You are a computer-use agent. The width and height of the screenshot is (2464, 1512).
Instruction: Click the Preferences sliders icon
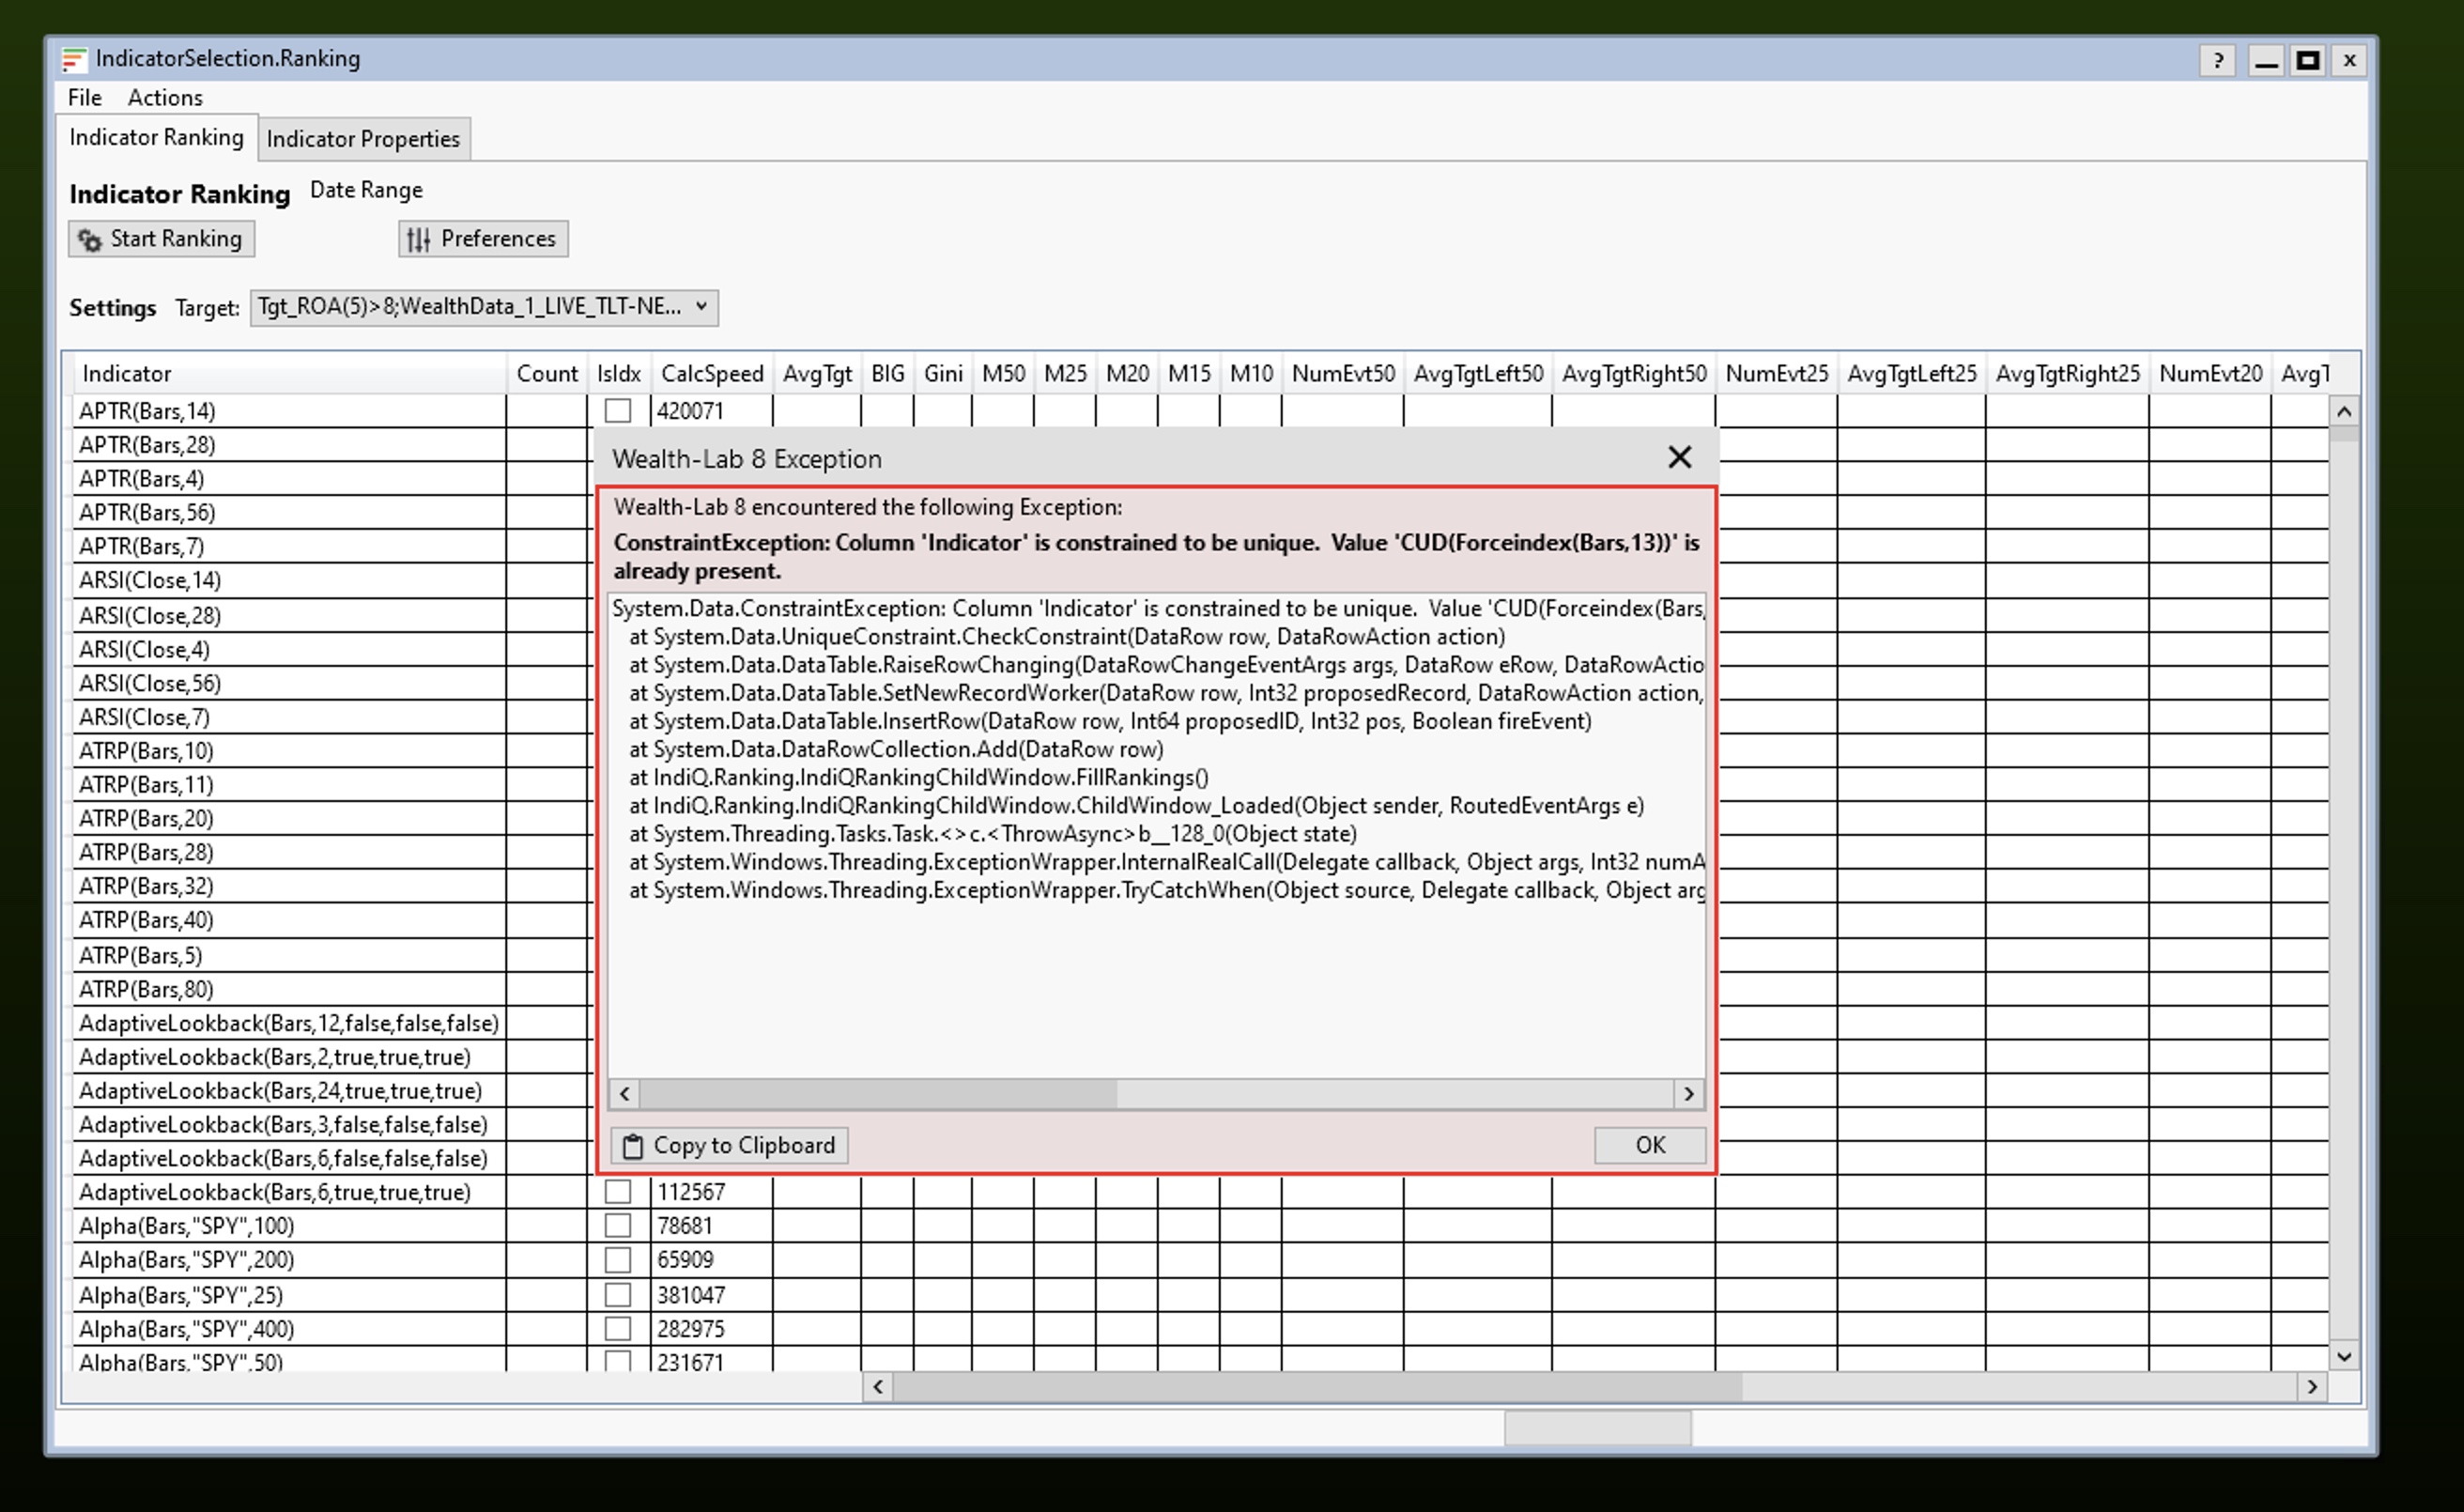tap(419, 240)
